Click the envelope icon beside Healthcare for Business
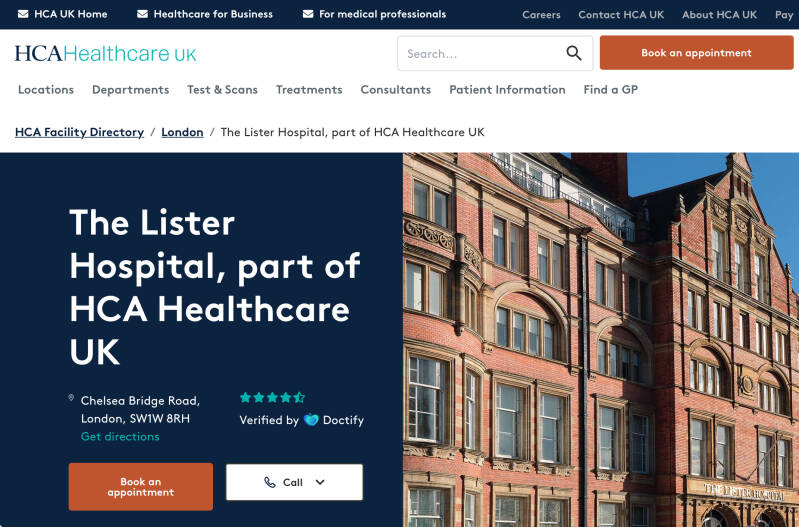799x527 pixels. point(143,14)
